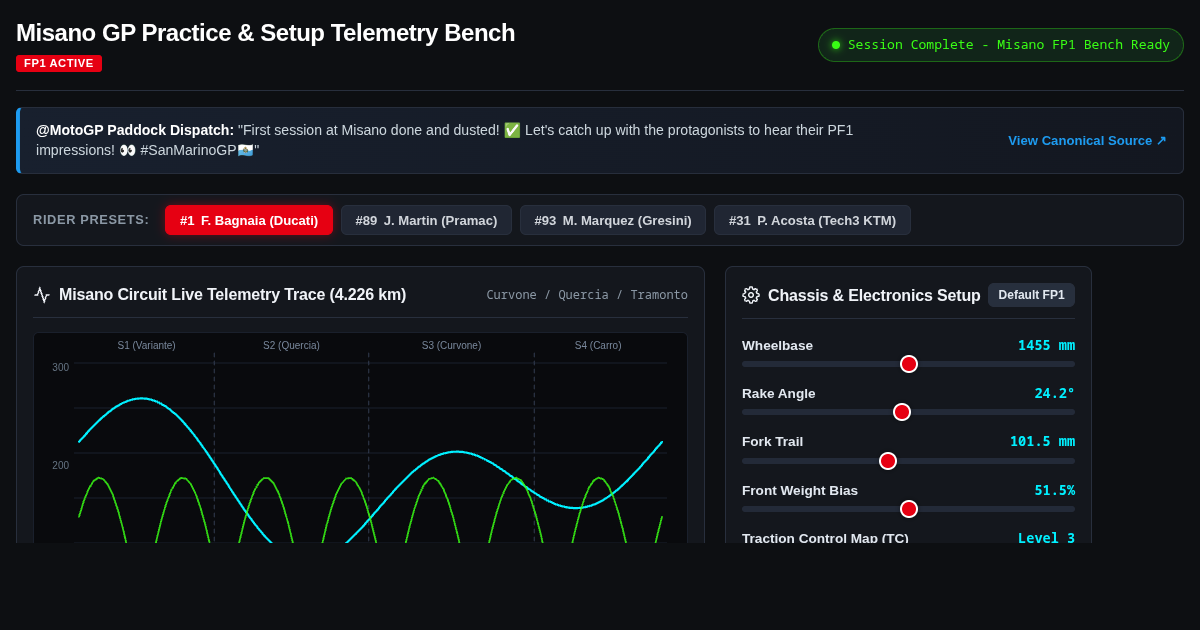1200x630 pixels.
Task: Click the #SanMarinoGP hashtag text
Action: click(187, 150)
